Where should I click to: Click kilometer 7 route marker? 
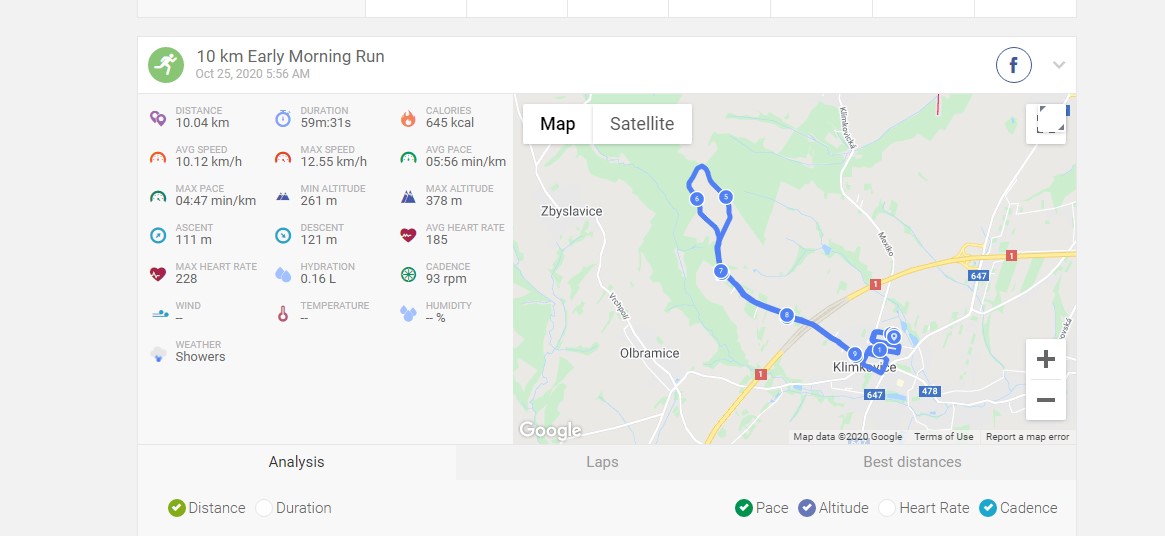721,271
